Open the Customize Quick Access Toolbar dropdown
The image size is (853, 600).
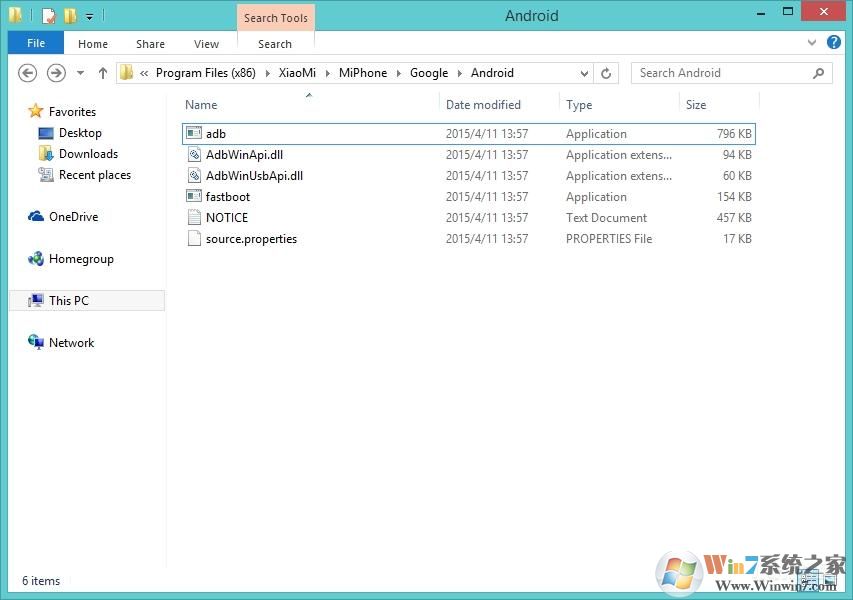pyautogui.click(x=89, y=16)
